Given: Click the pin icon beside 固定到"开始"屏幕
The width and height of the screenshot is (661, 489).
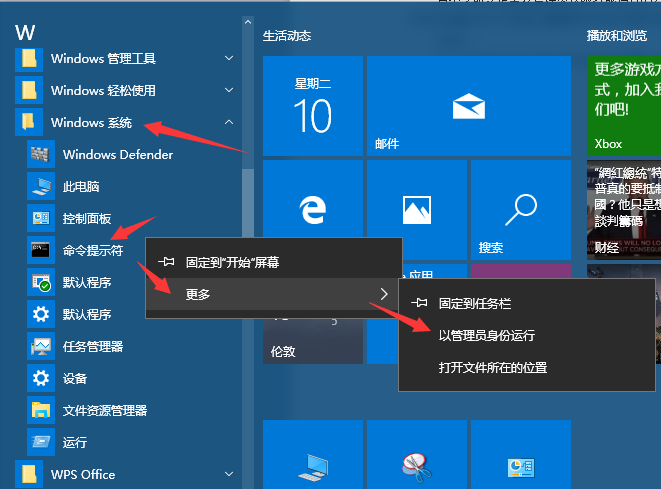Looking at the screenshot, I should click(166, 262).
